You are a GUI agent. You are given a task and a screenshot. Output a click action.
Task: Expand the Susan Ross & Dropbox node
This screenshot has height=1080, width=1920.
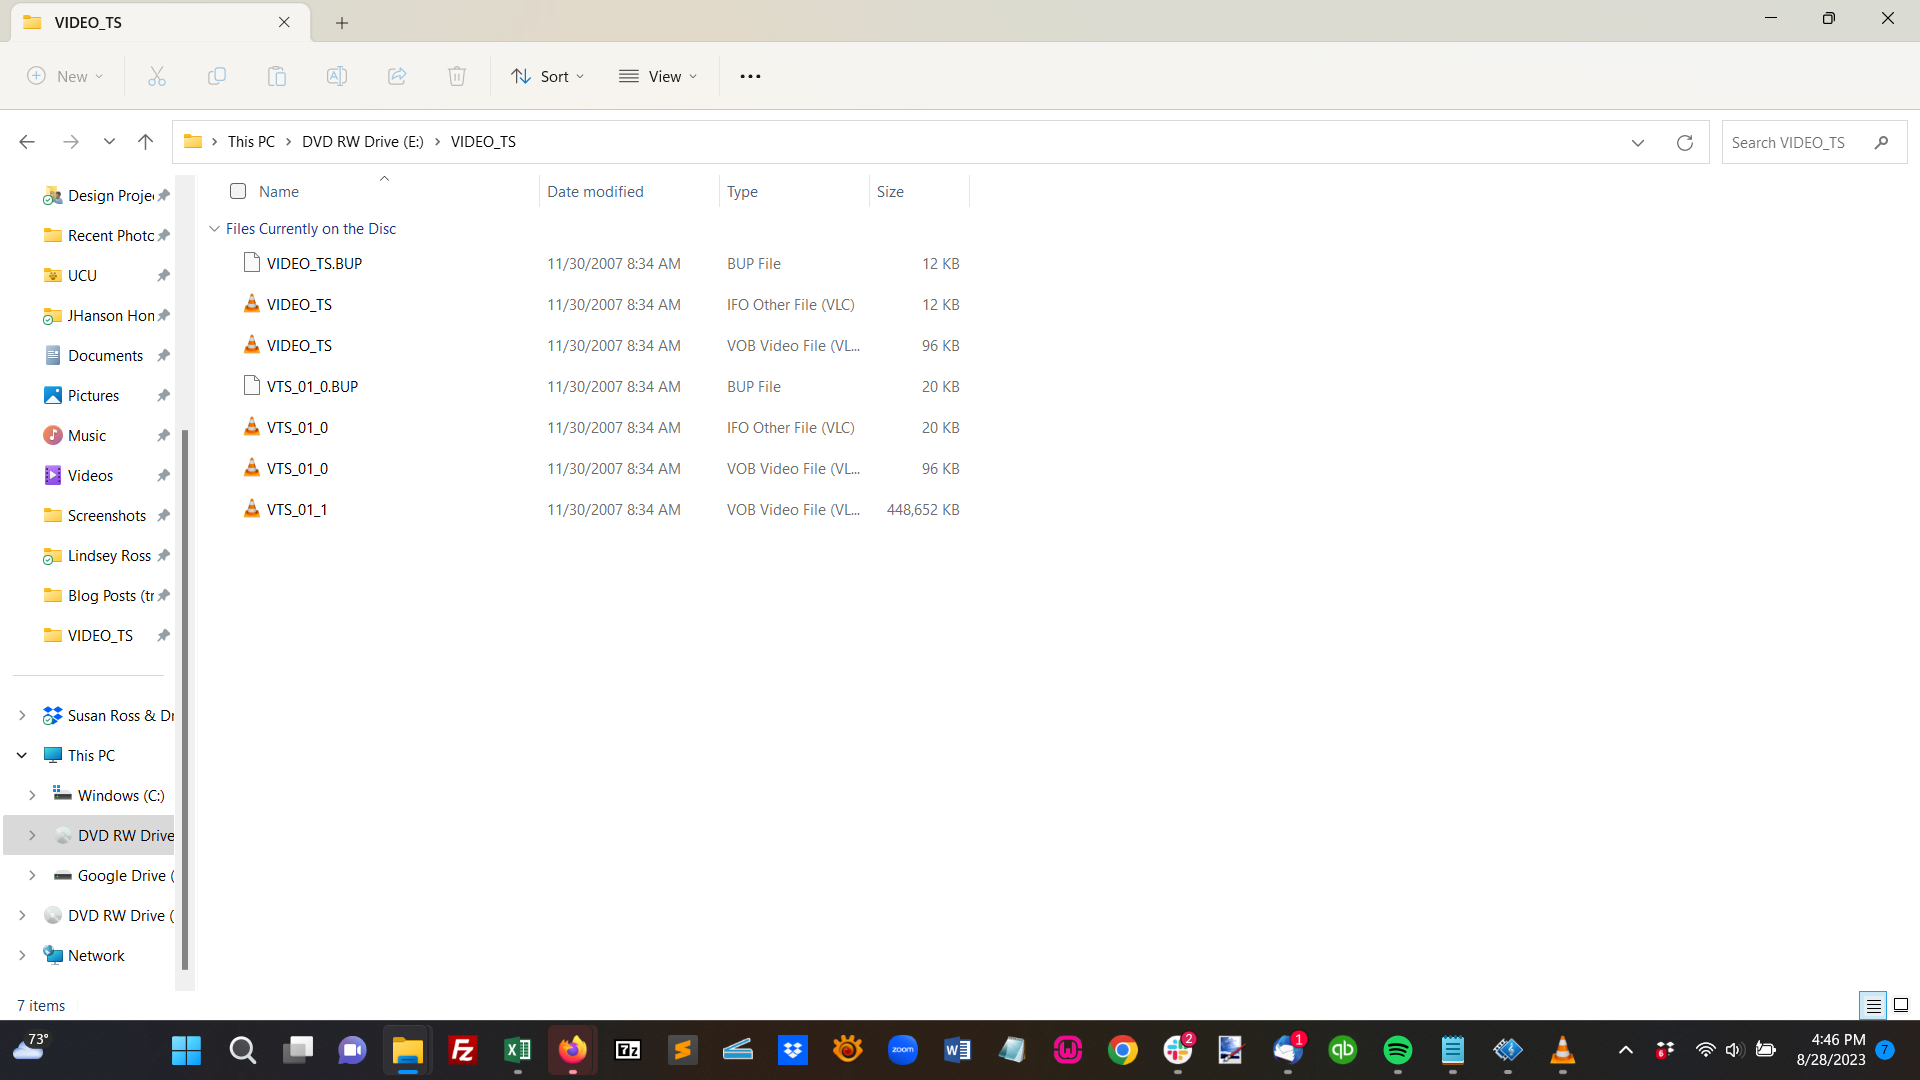point(22,716)
